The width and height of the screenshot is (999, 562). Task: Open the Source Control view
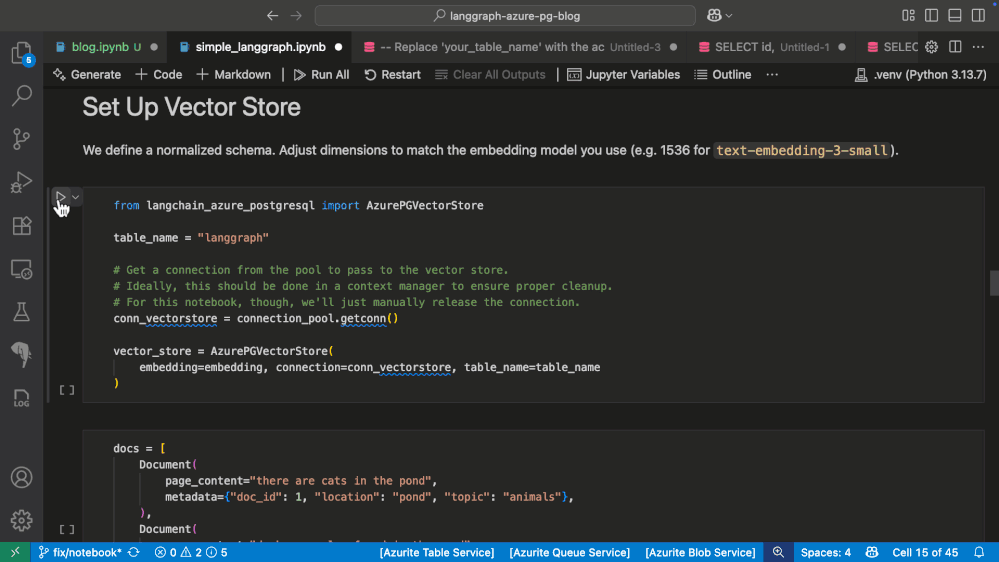pos(21,139)
